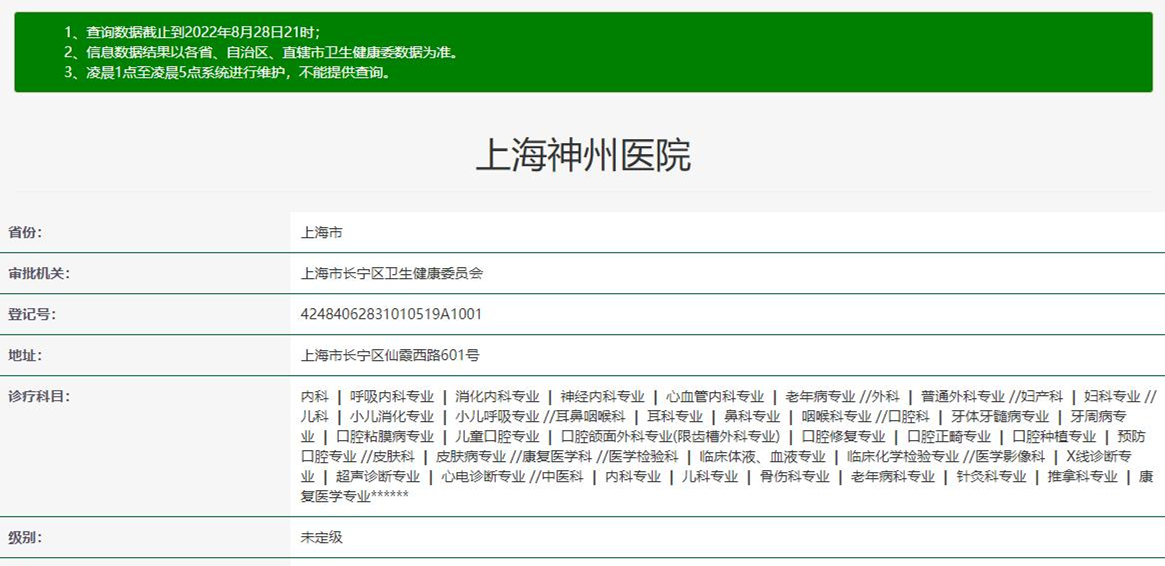Click 口腔种植专业 in department list
The width and height of the screenshot is (1165, 566).
[1054, 436]
